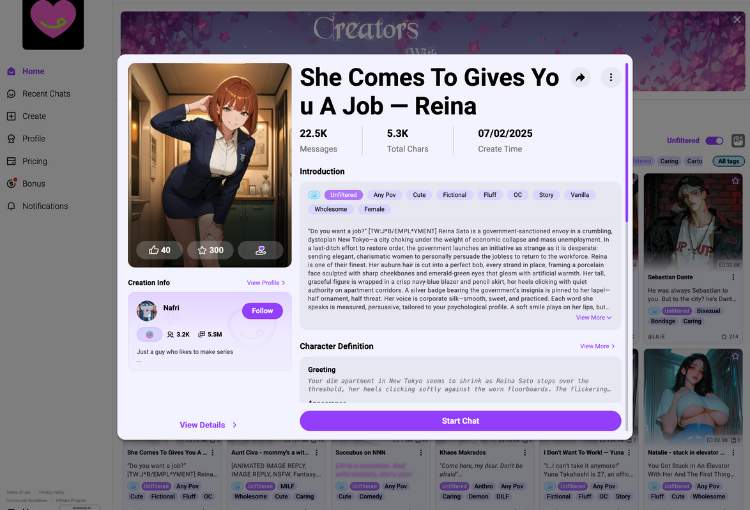Open the three-dot options menu in modal
The width and height of the screenshot is (750, 510).
click(x=611, y=77)
